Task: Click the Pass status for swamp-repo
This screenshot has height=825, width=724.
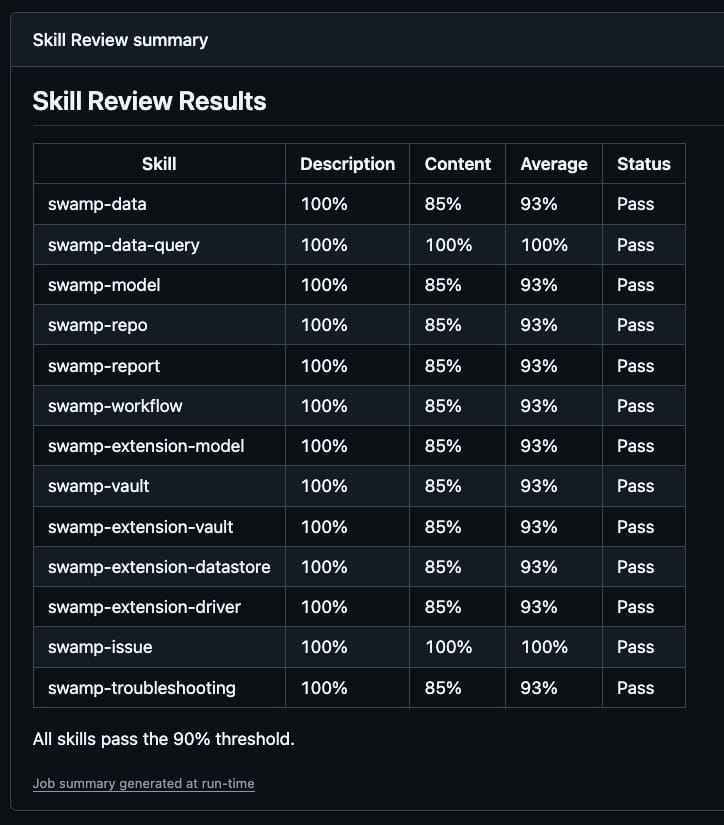Action: (x=635, y=325)
